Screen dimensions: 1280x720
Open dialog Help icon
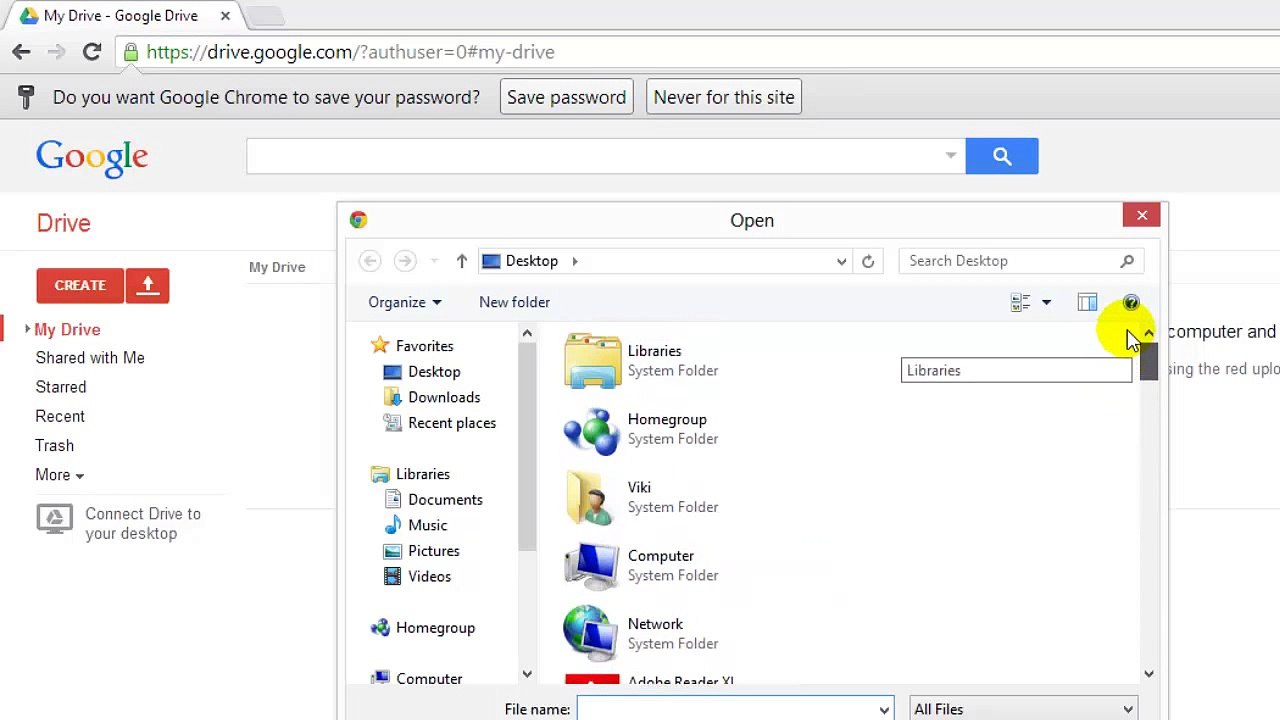click(1131, 302)
